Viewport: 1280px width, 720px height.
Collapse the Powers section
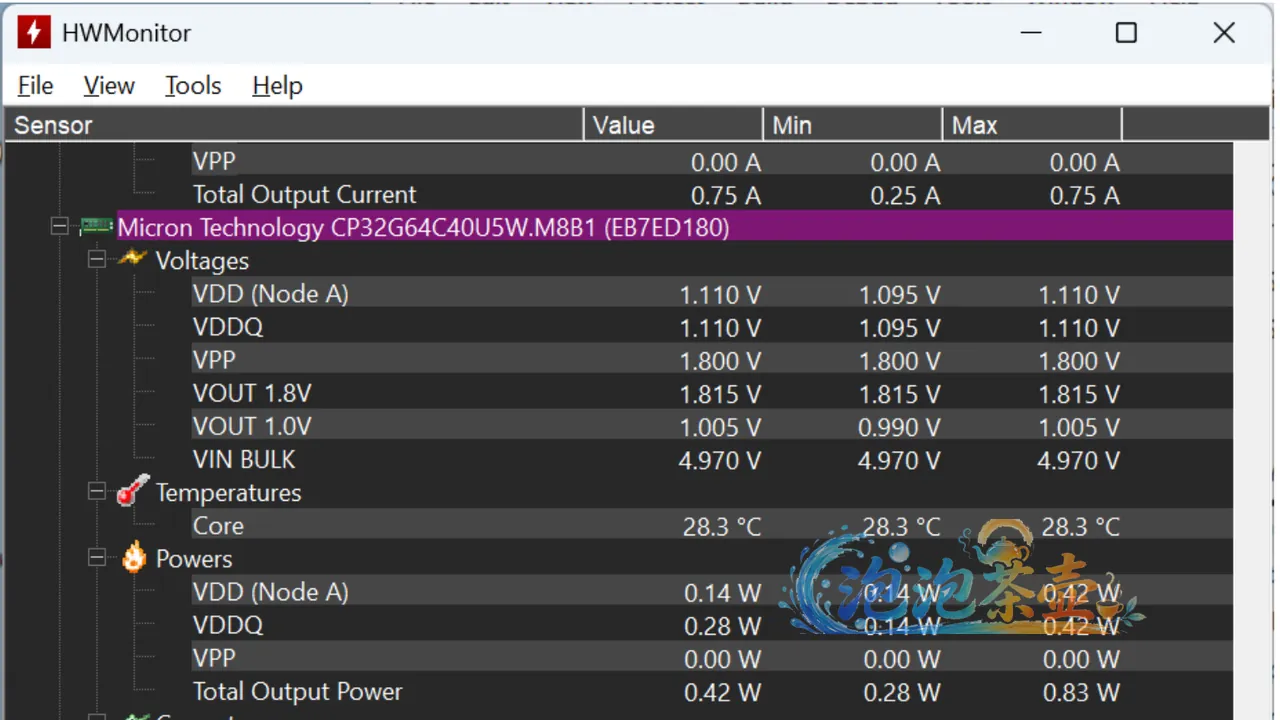[96, 558]
